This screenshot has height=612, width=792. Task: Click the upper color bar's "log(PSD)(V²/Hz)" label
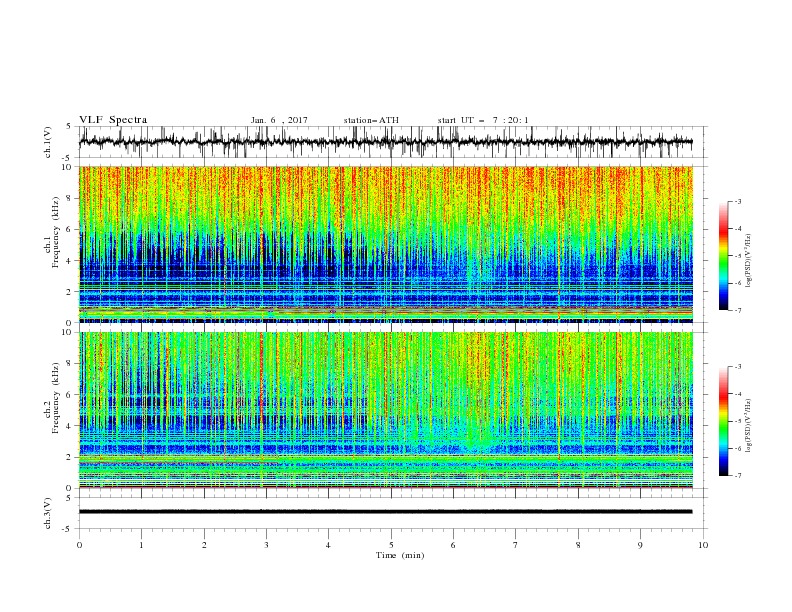tap(748, 261)
